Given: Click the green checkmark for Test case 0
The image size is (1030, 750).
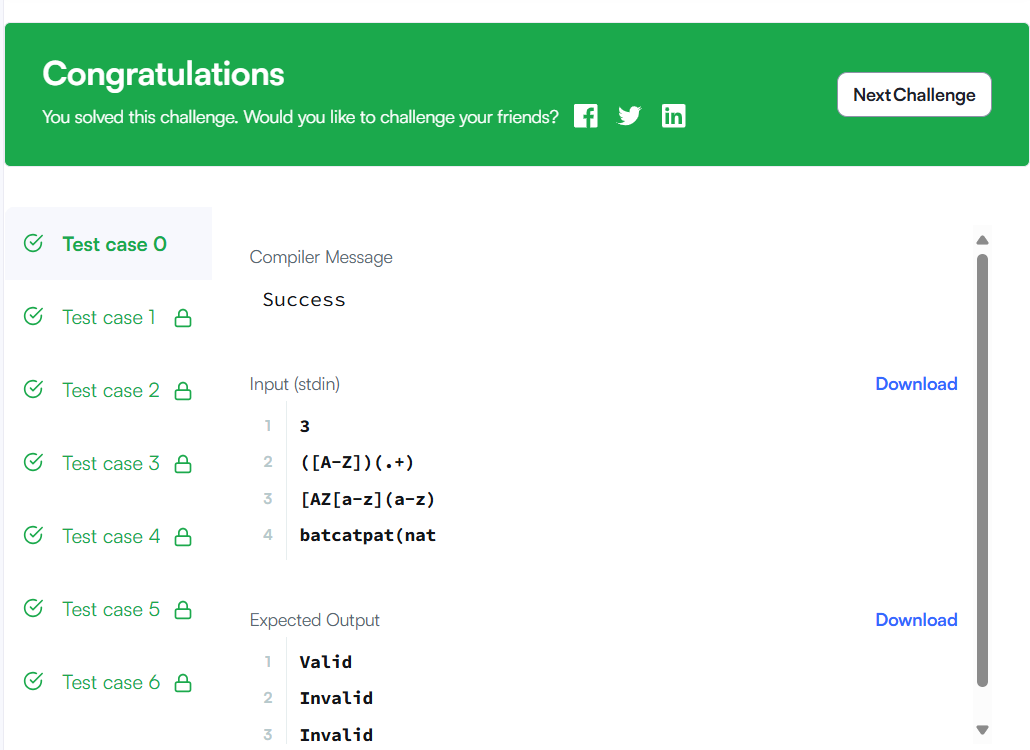Looking at the screenshot, I should [34, 243].
